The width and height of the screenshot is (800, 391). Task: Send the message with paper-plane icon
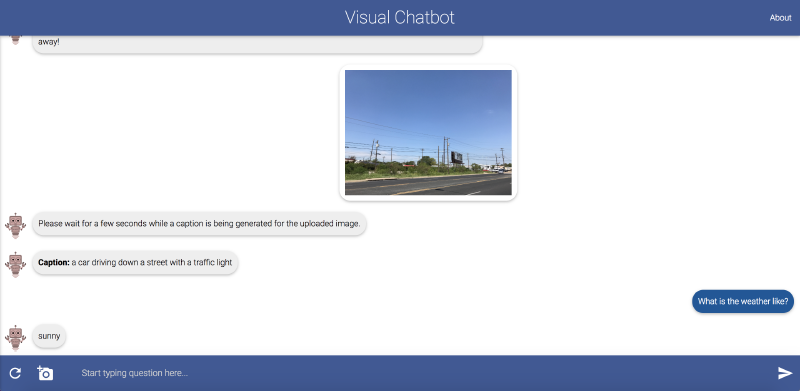click(785, 373)
